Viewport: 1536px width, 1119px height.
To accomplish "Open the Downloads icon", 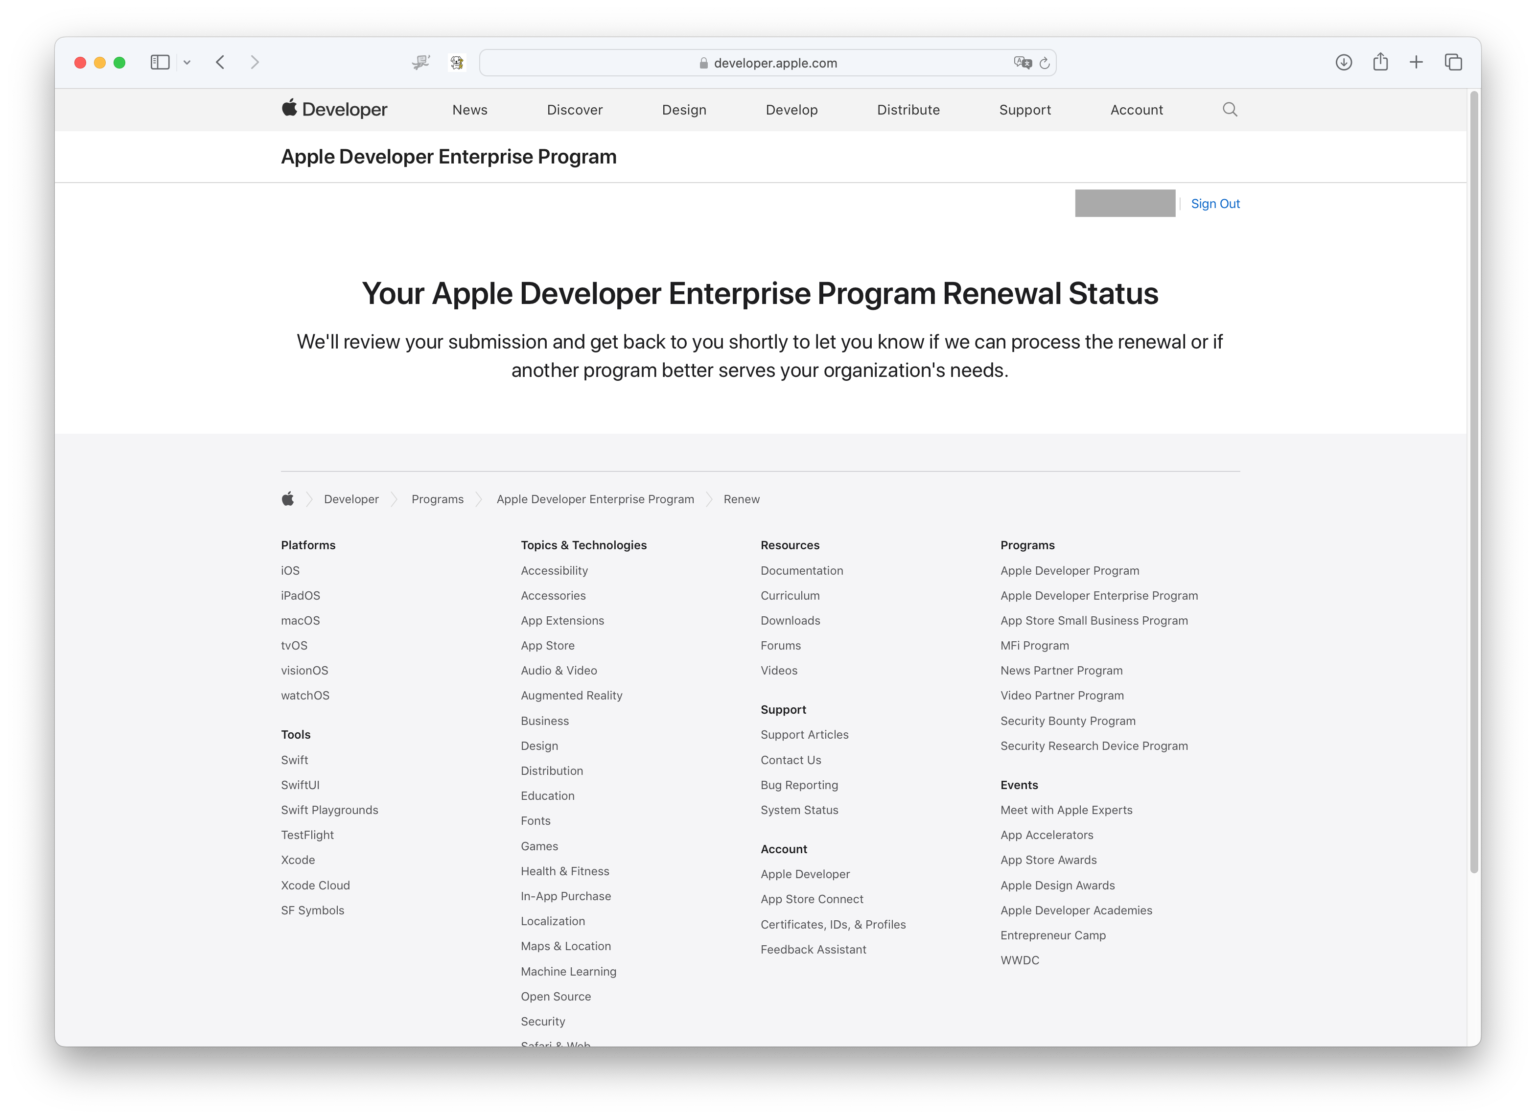I will [x=1343, y=61].
